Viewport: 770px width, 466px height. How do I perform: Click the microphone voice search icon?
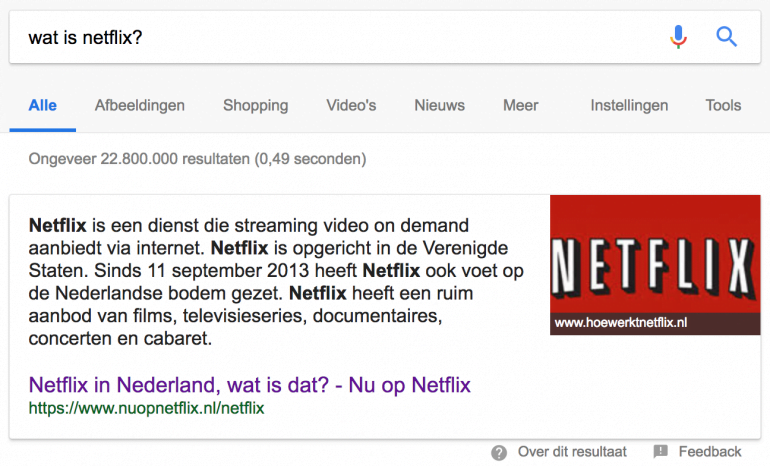tap(679, 37)
